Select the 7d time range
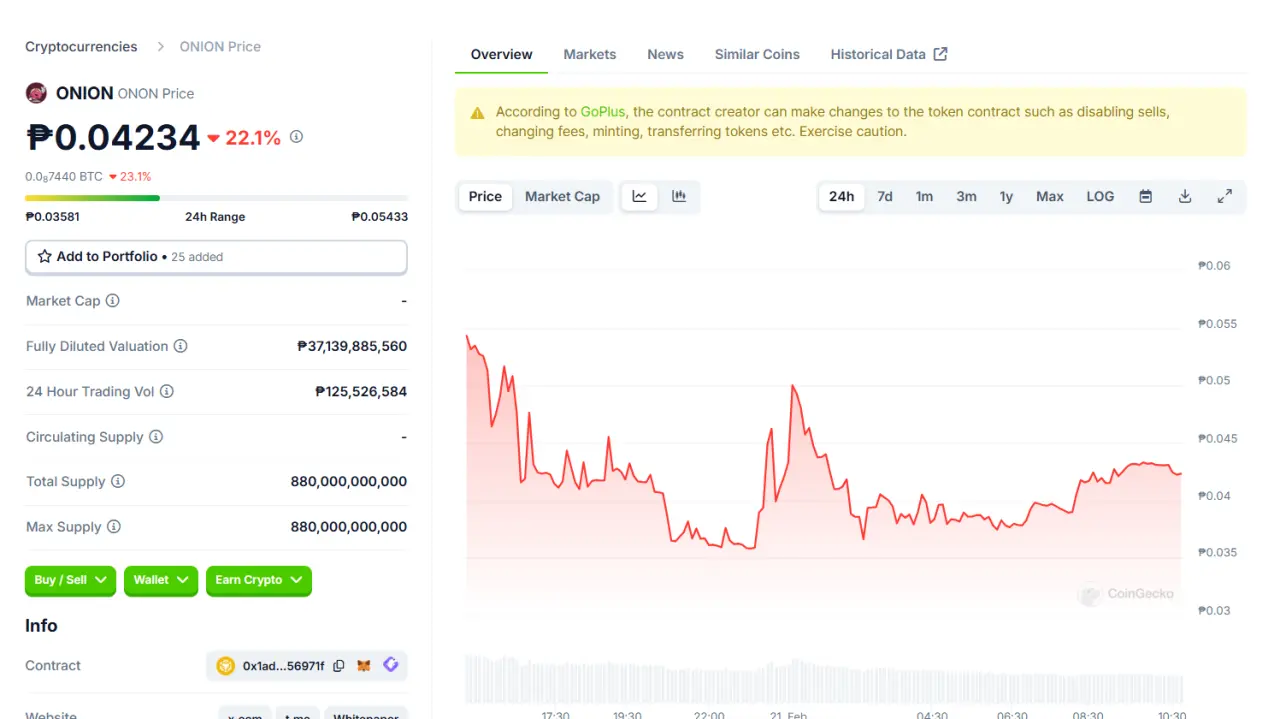The height and width of the screenshot is (719, 1280). pyautogui.click(x=885, y=196)
